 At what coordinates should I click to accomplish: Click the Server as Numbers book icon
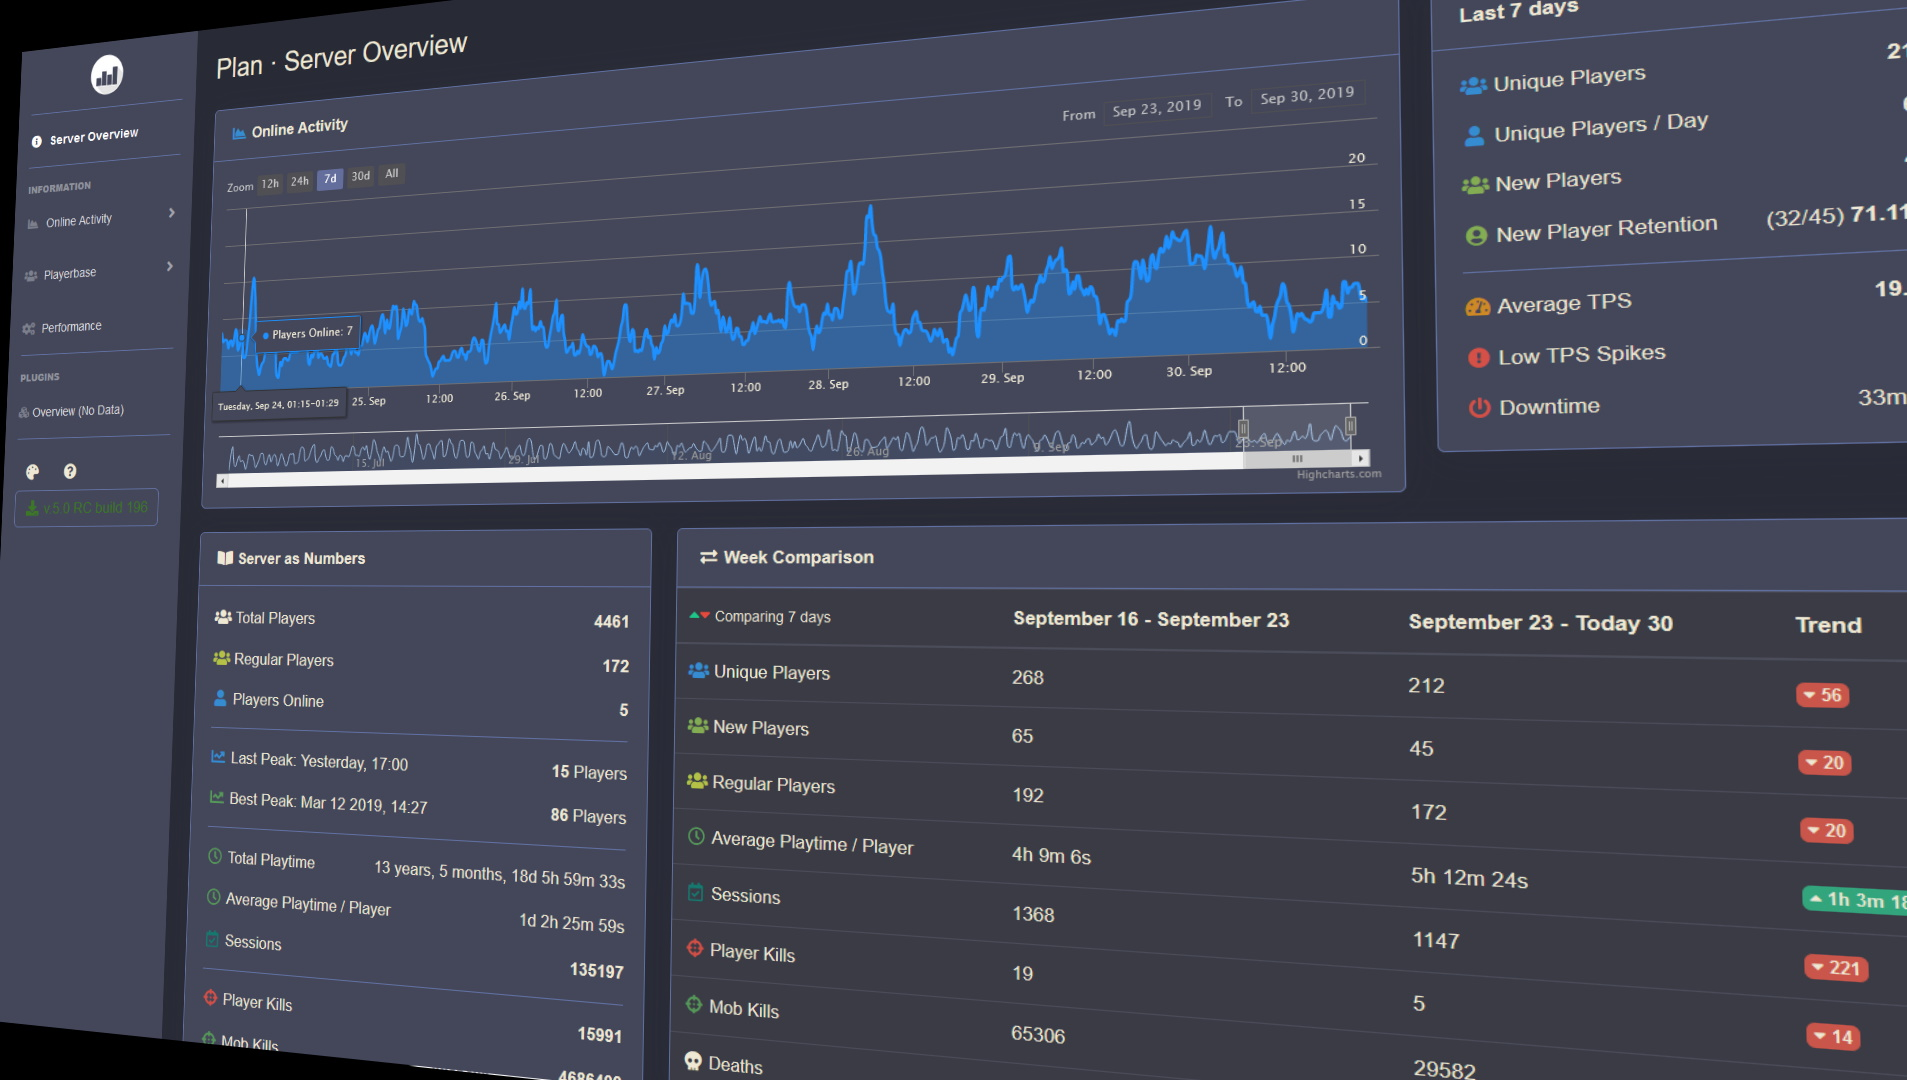coord(225,558)
